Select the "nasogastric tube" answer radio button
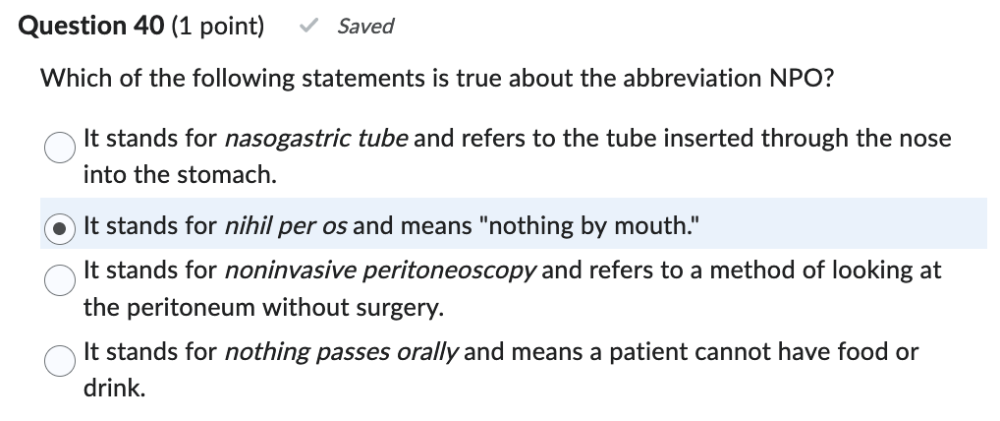1000x421 pixels. click(60, 148)
